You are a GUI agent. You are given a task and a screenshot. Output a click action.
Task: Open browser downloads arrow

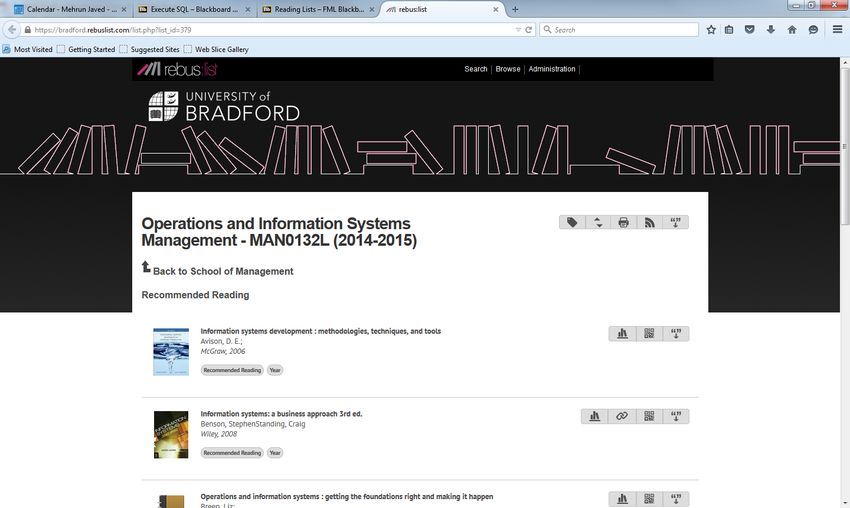pyautogui.click(x=771, y=30)
